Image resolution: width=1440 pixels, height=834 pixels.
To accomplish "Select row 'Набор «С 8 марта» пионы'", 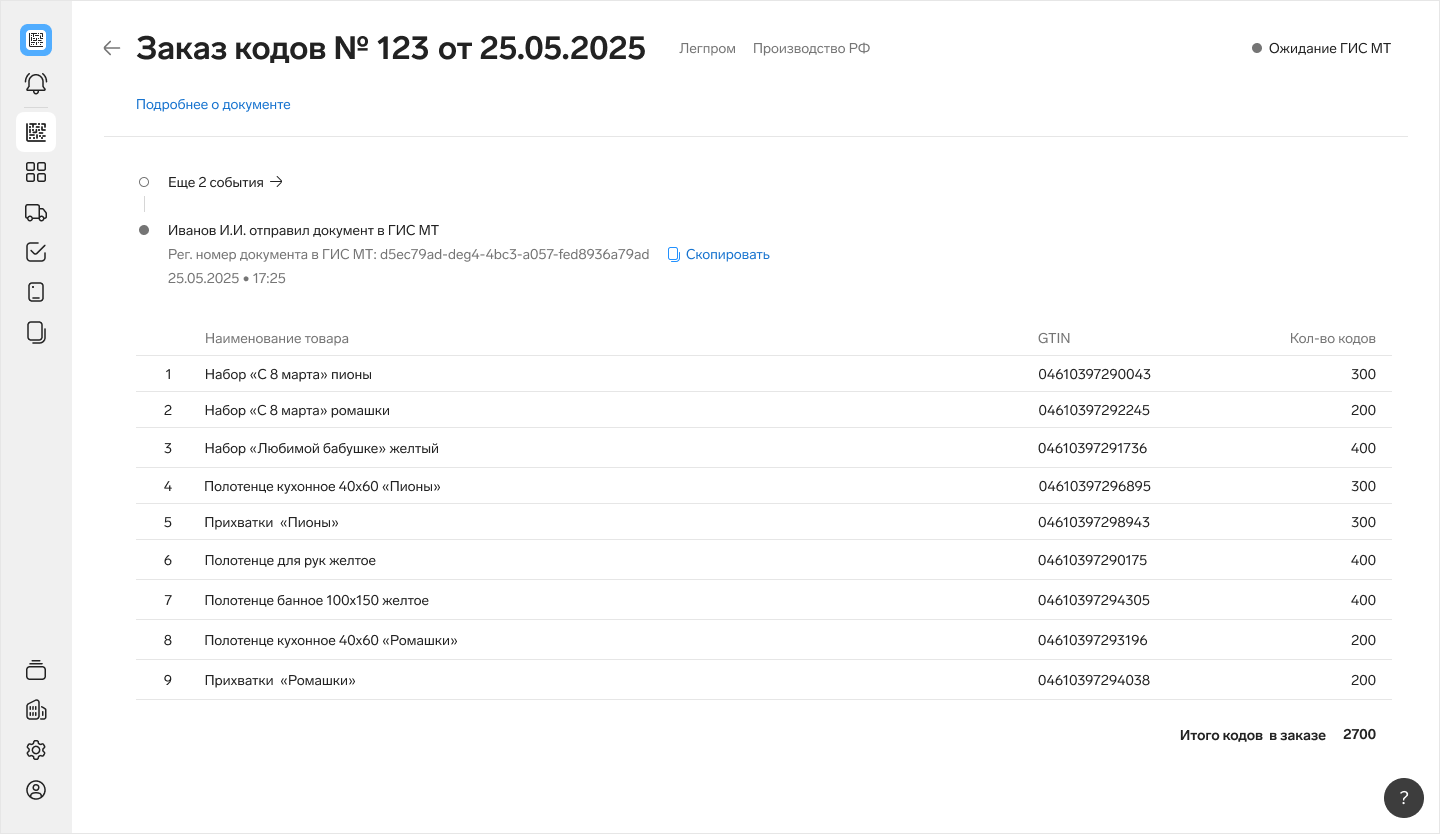I will click(x=288, y=374).
